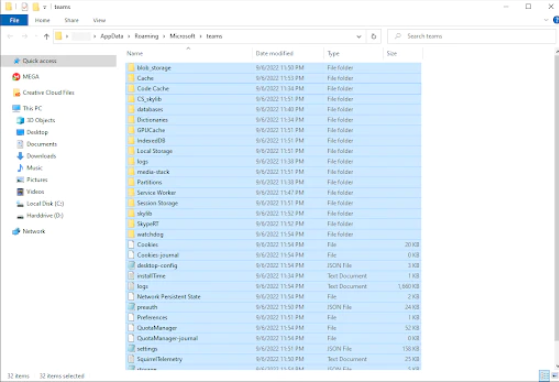The height and width of the screenshot is (382, 559).
Task: Switch to the View ribbon tab
Action: coord(99,20)
